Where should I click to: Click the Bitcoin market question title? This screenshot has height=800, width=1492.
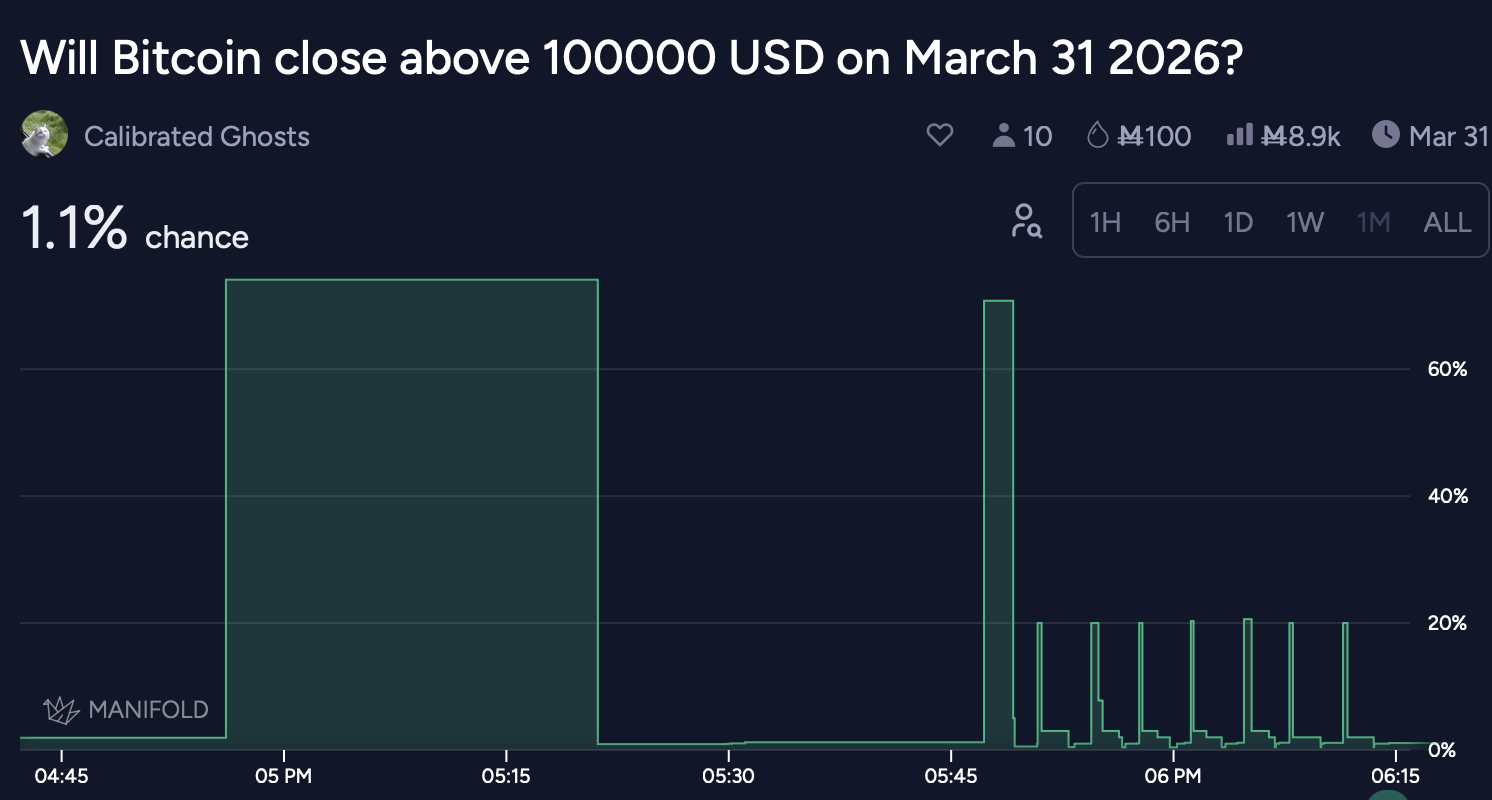(632, 60)
